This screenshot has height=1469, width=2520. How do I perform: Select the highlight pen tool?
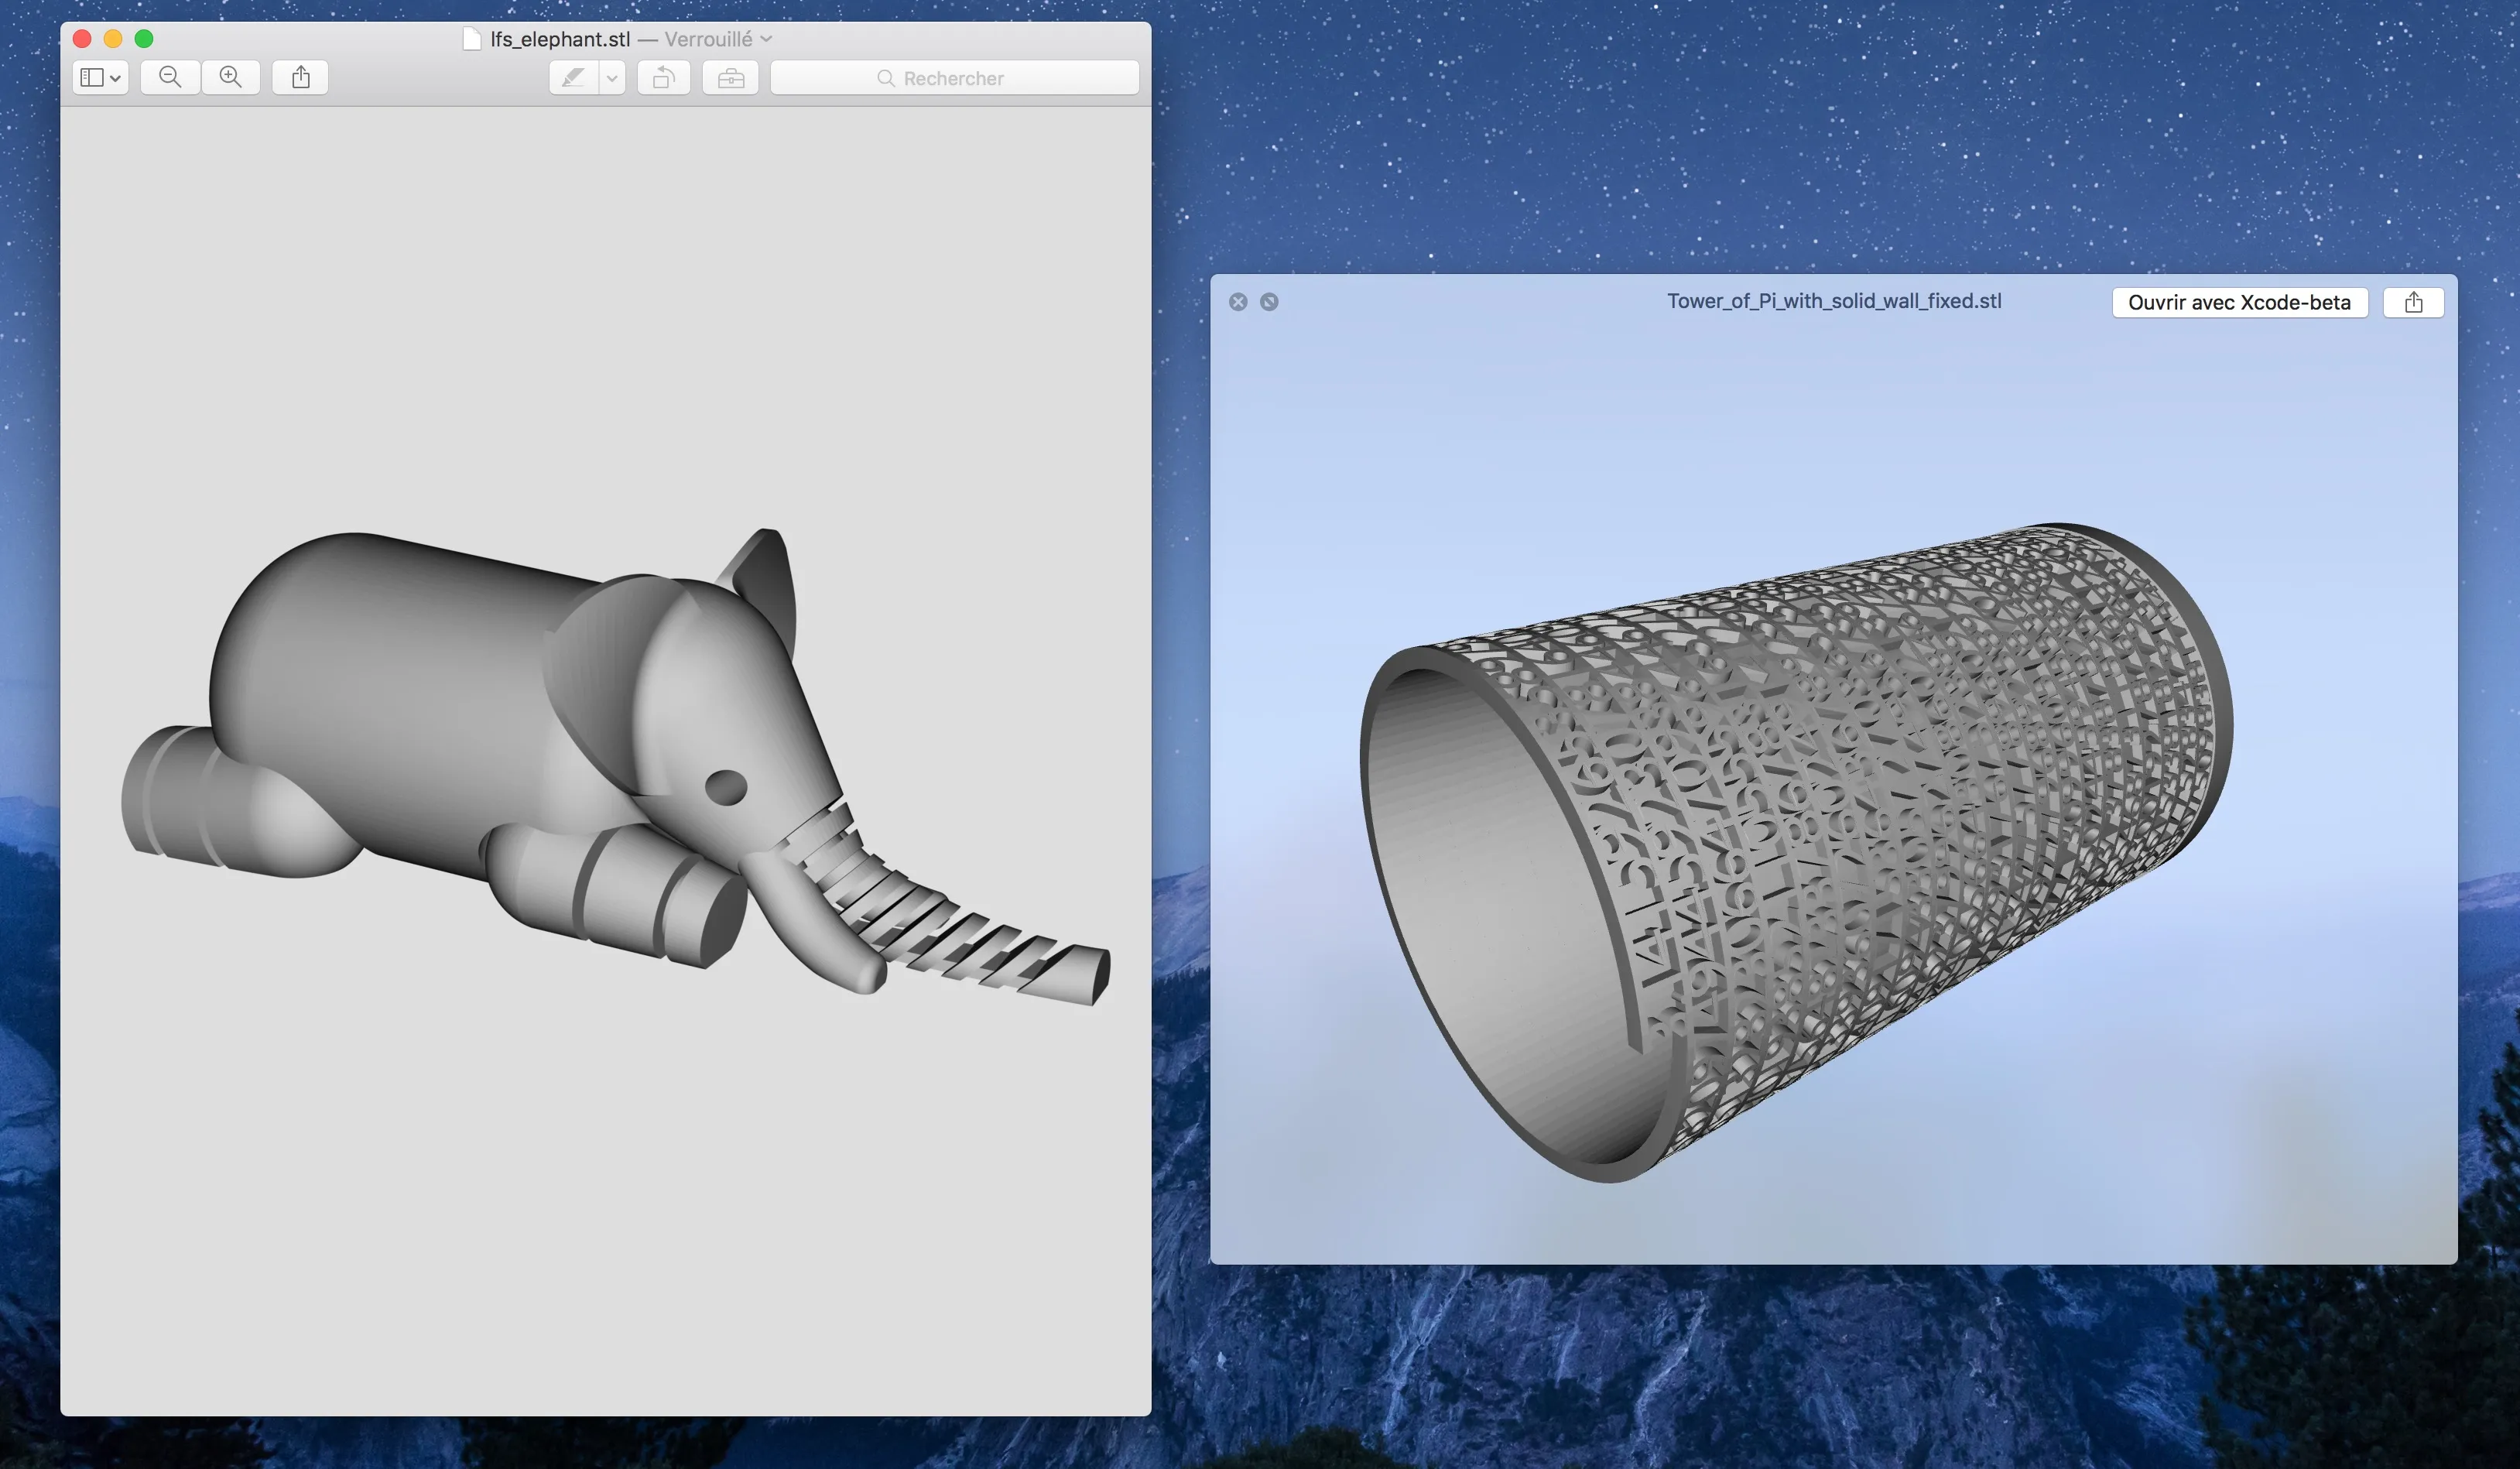[574, 77]
